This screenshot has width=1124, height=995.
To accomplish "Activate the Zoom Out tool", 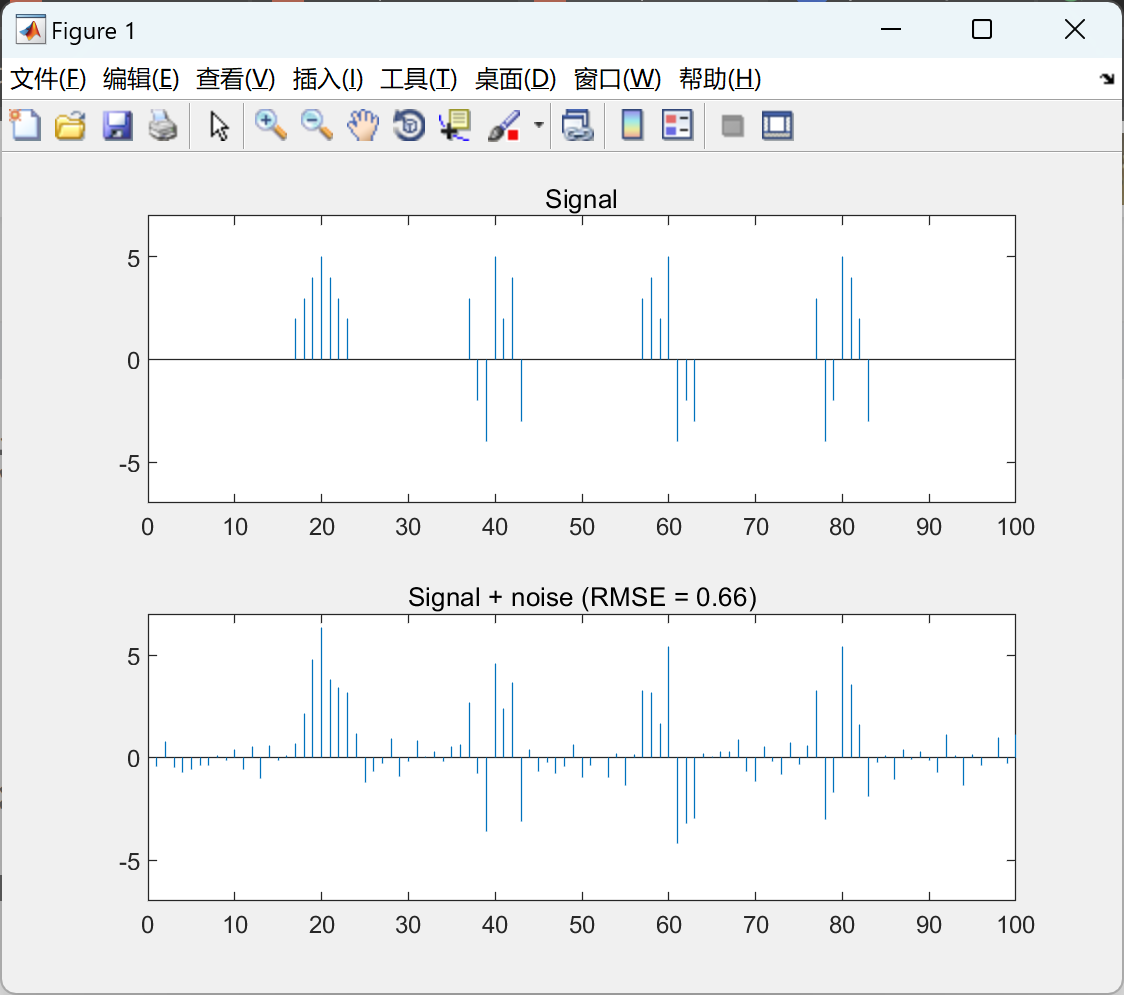I will point(316,125).
